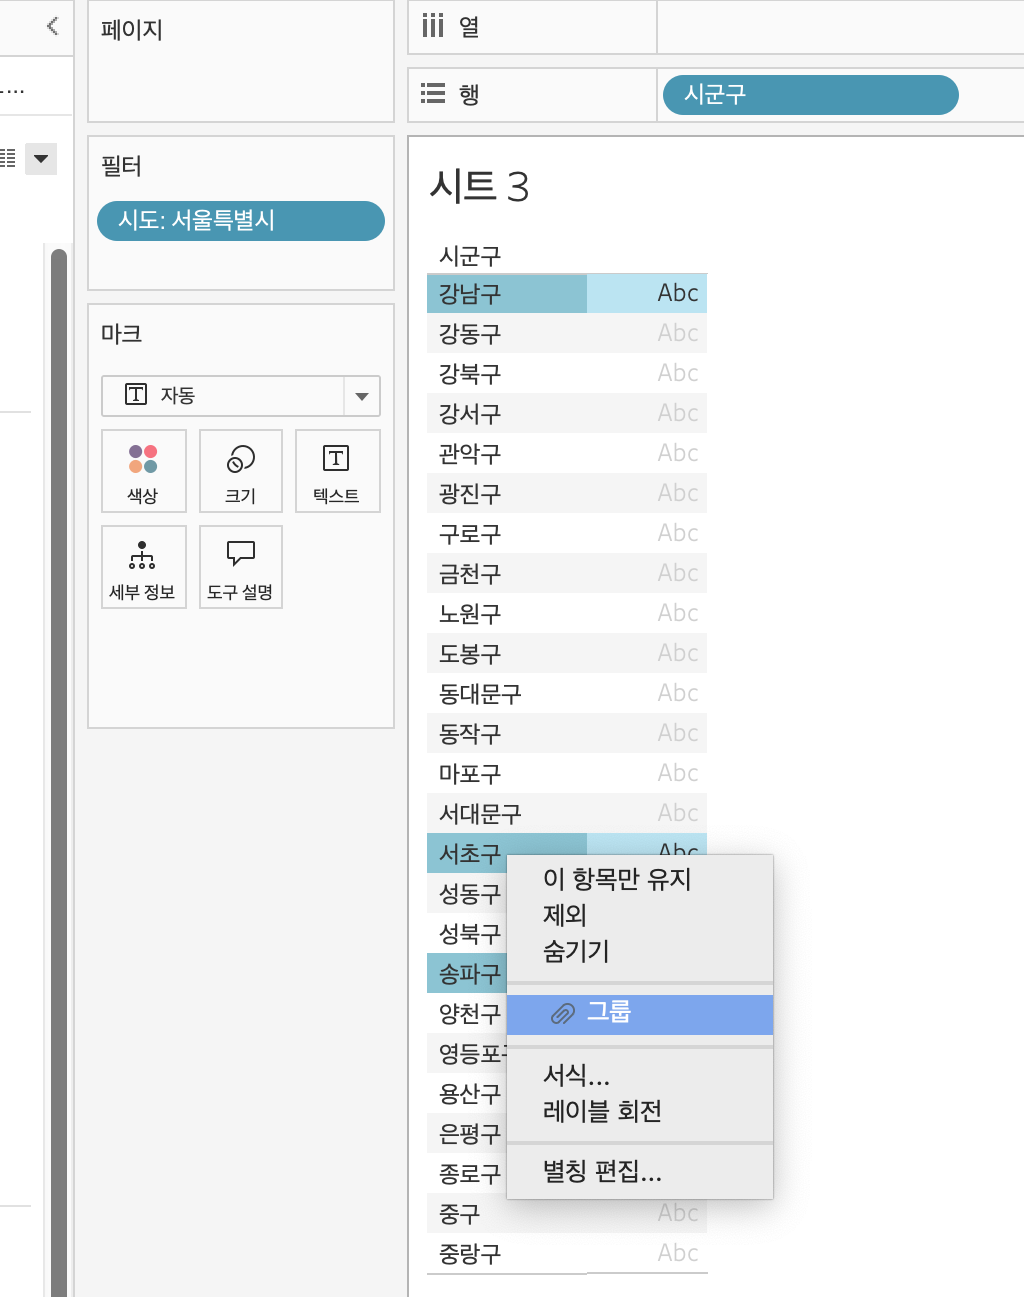Screen dimensions: 1024x1297
Task: Select 그룹 in the context menu
Action: 640,1014
